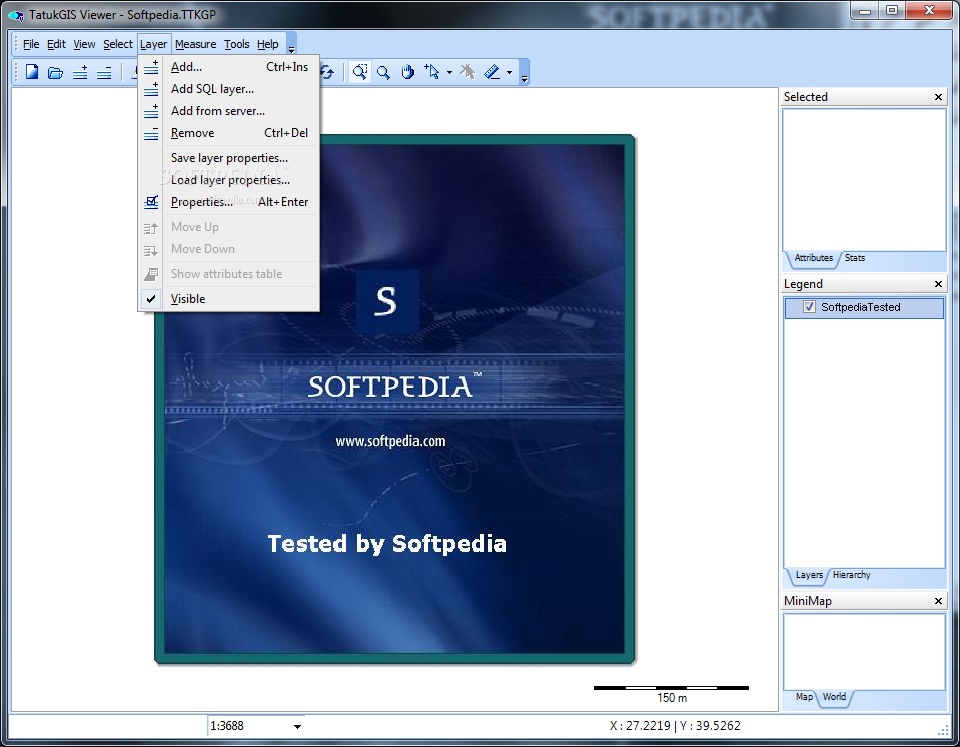
Task: Click the Properties checkmark menu icon
Action: tap(151, 202)
